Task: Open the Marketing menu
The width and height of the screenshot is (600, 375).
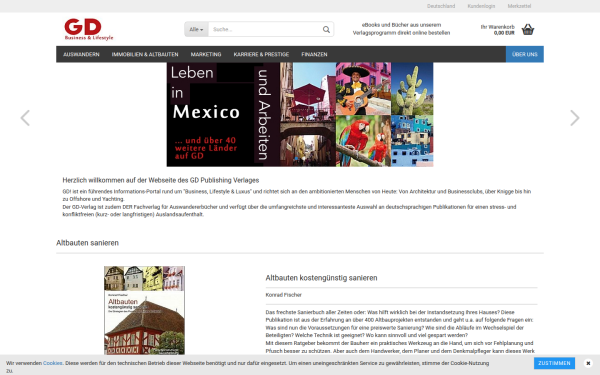Action: tap(206, 54)
